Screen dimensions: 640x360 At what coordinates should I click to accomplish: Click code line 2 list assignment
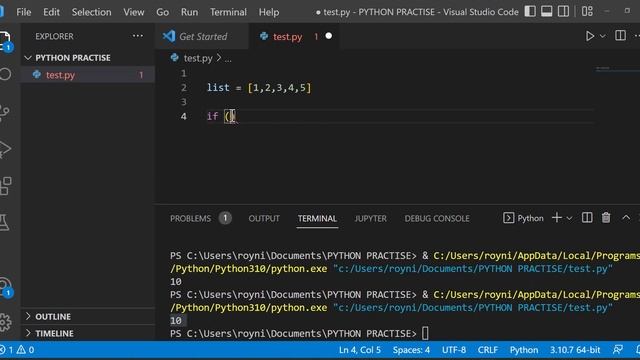(259, 88)
